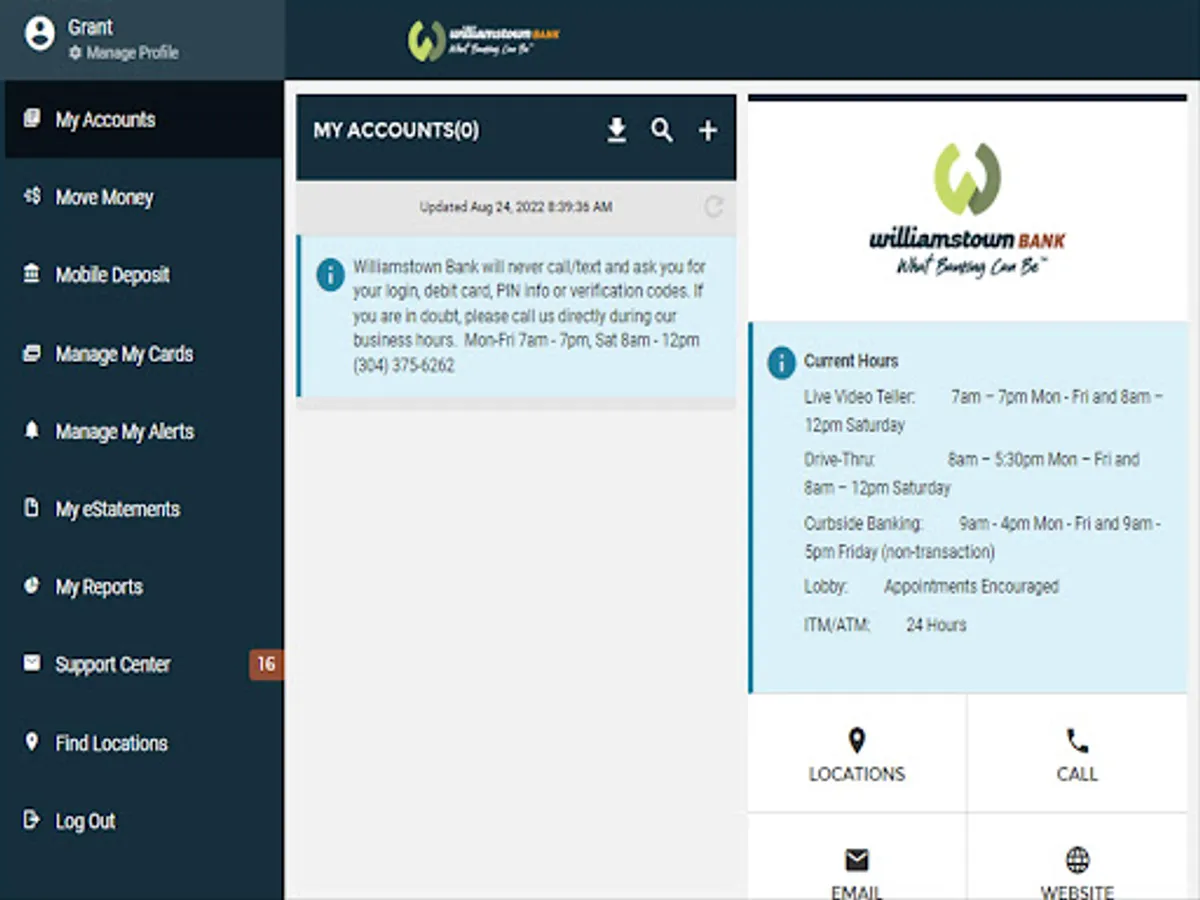The height and width of the screenshot is (900, 1200).
Task: Click the MY ACCOUNTS(0) heading
Action: click(396, 131)
